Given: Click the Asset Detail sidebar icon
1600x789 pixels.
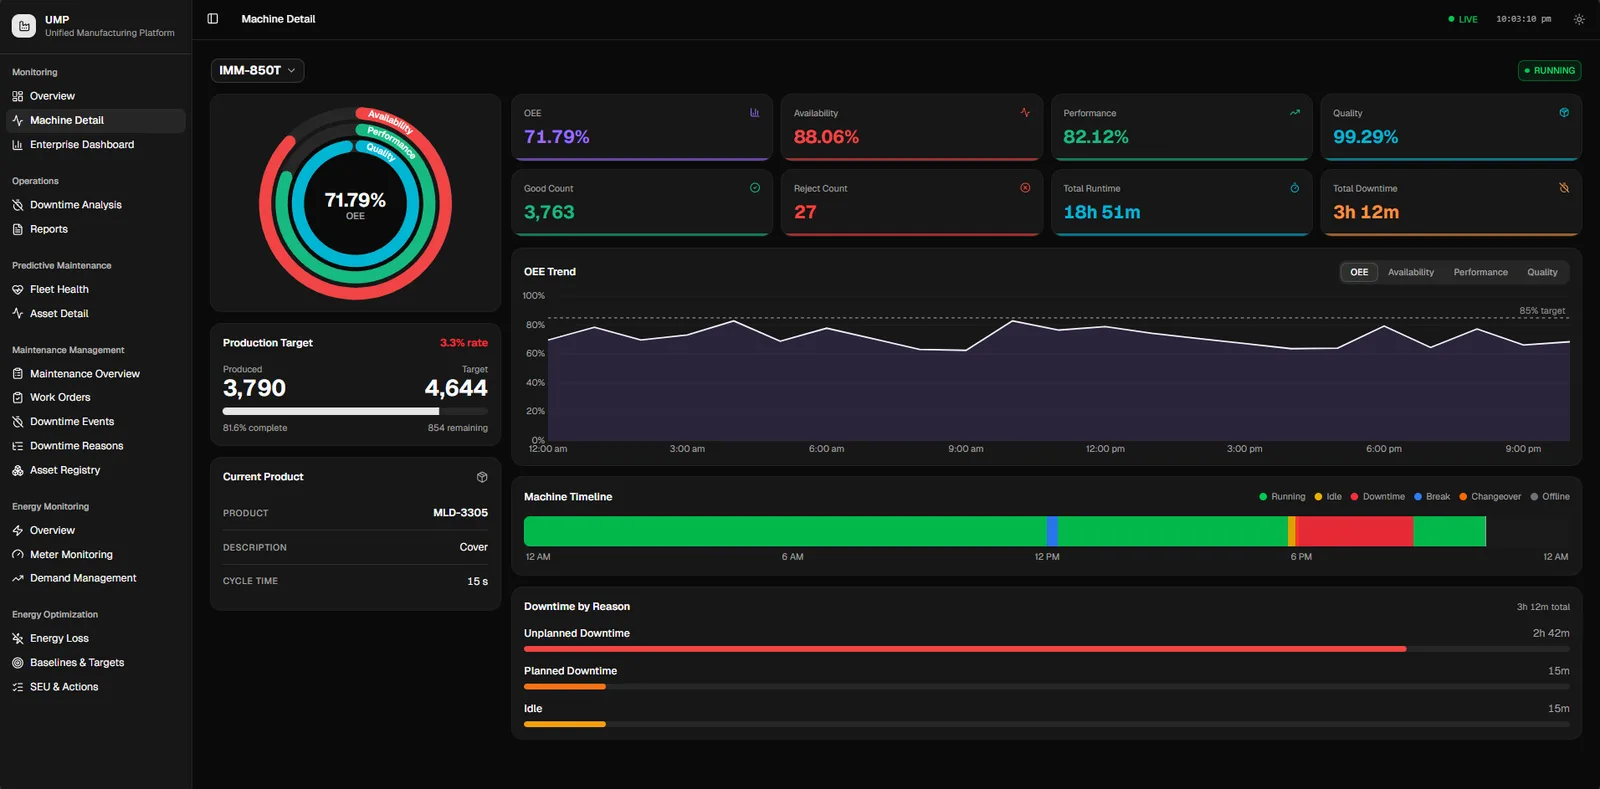Looking at the screenshot, I should click(x=17, y=313).
